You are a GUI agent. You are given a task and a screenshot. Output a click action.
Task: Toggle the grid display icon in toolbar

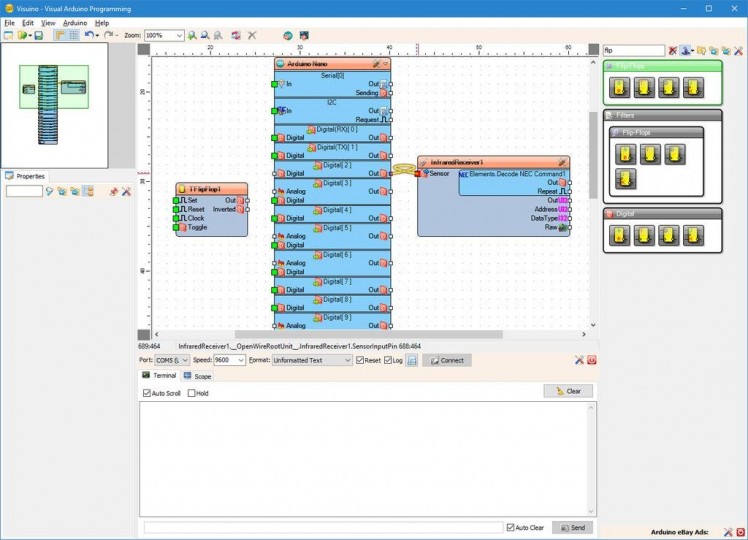click(x=73, y=35)
